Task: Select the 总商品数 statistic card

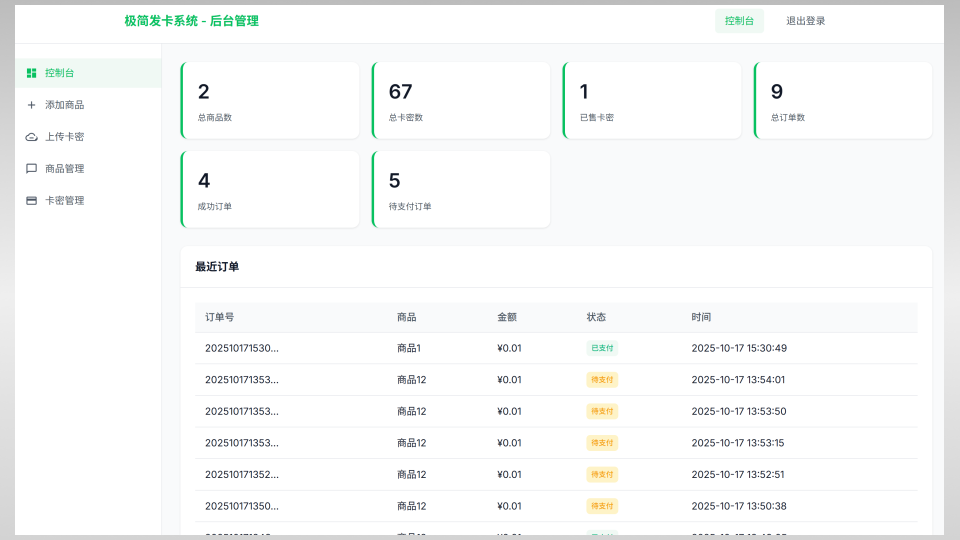Action: (270, 100)
